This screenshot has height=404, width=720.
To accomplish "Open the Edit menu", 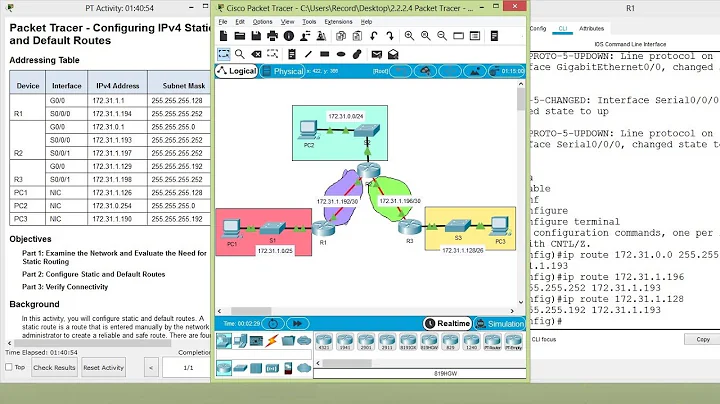I will click(x=240, y=22).
